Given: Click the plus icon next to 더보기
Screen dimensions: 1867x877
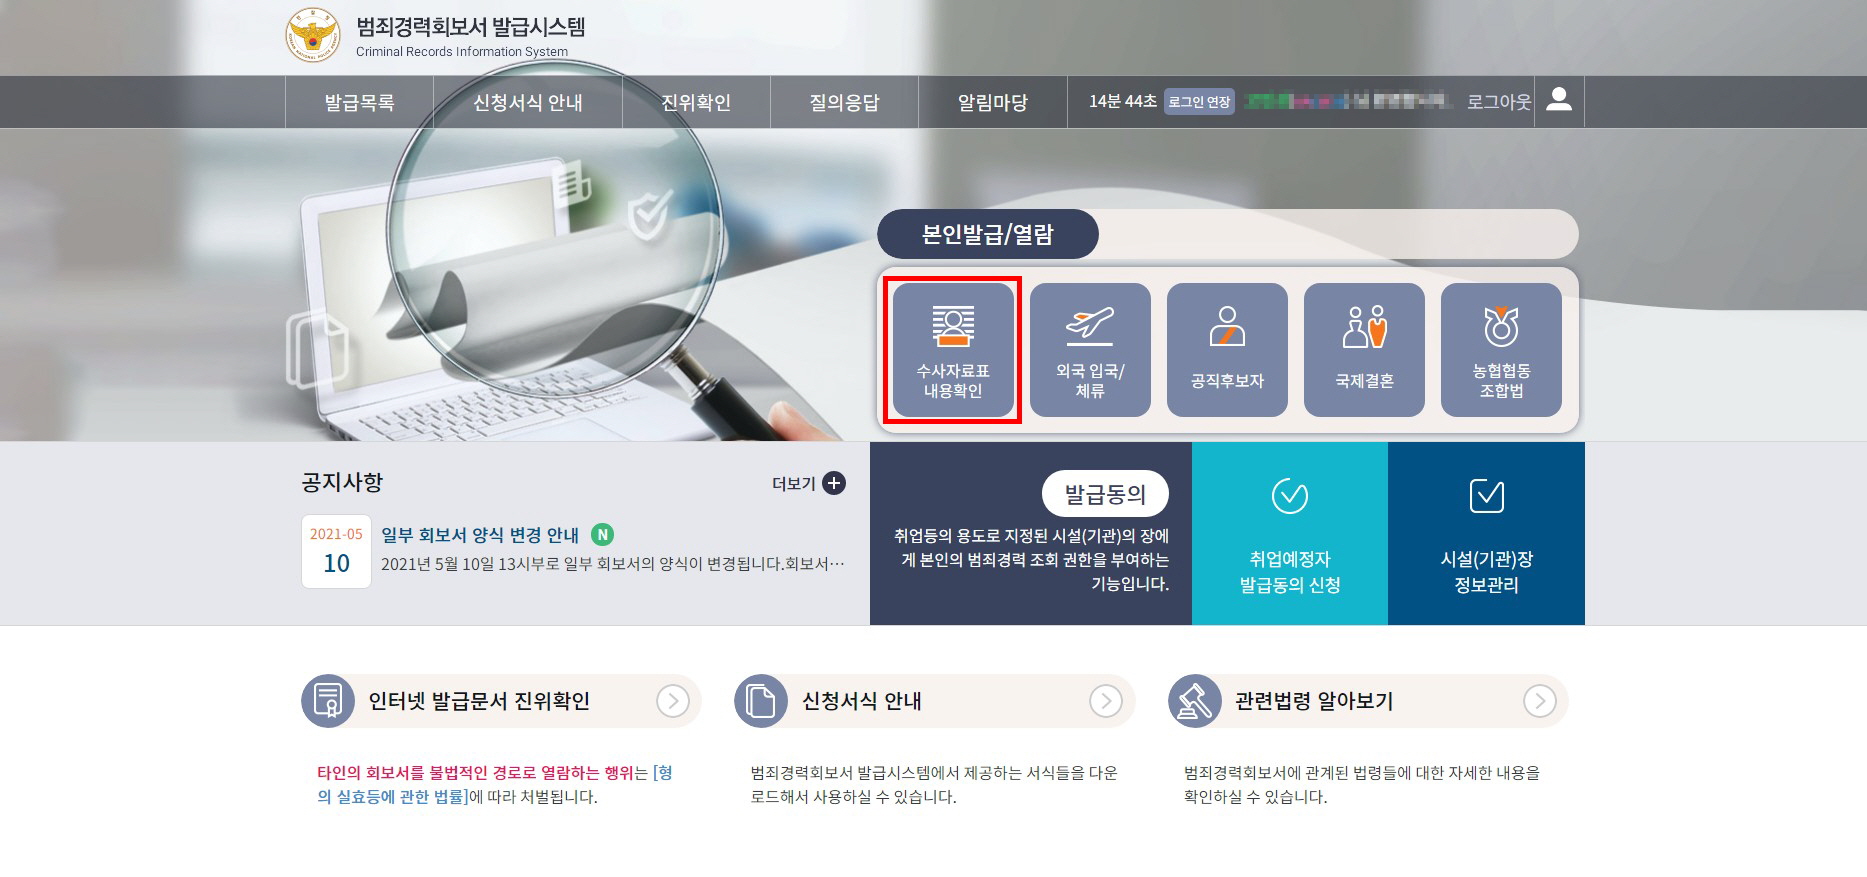Looking at the screenshot, I should click(834, 483).
